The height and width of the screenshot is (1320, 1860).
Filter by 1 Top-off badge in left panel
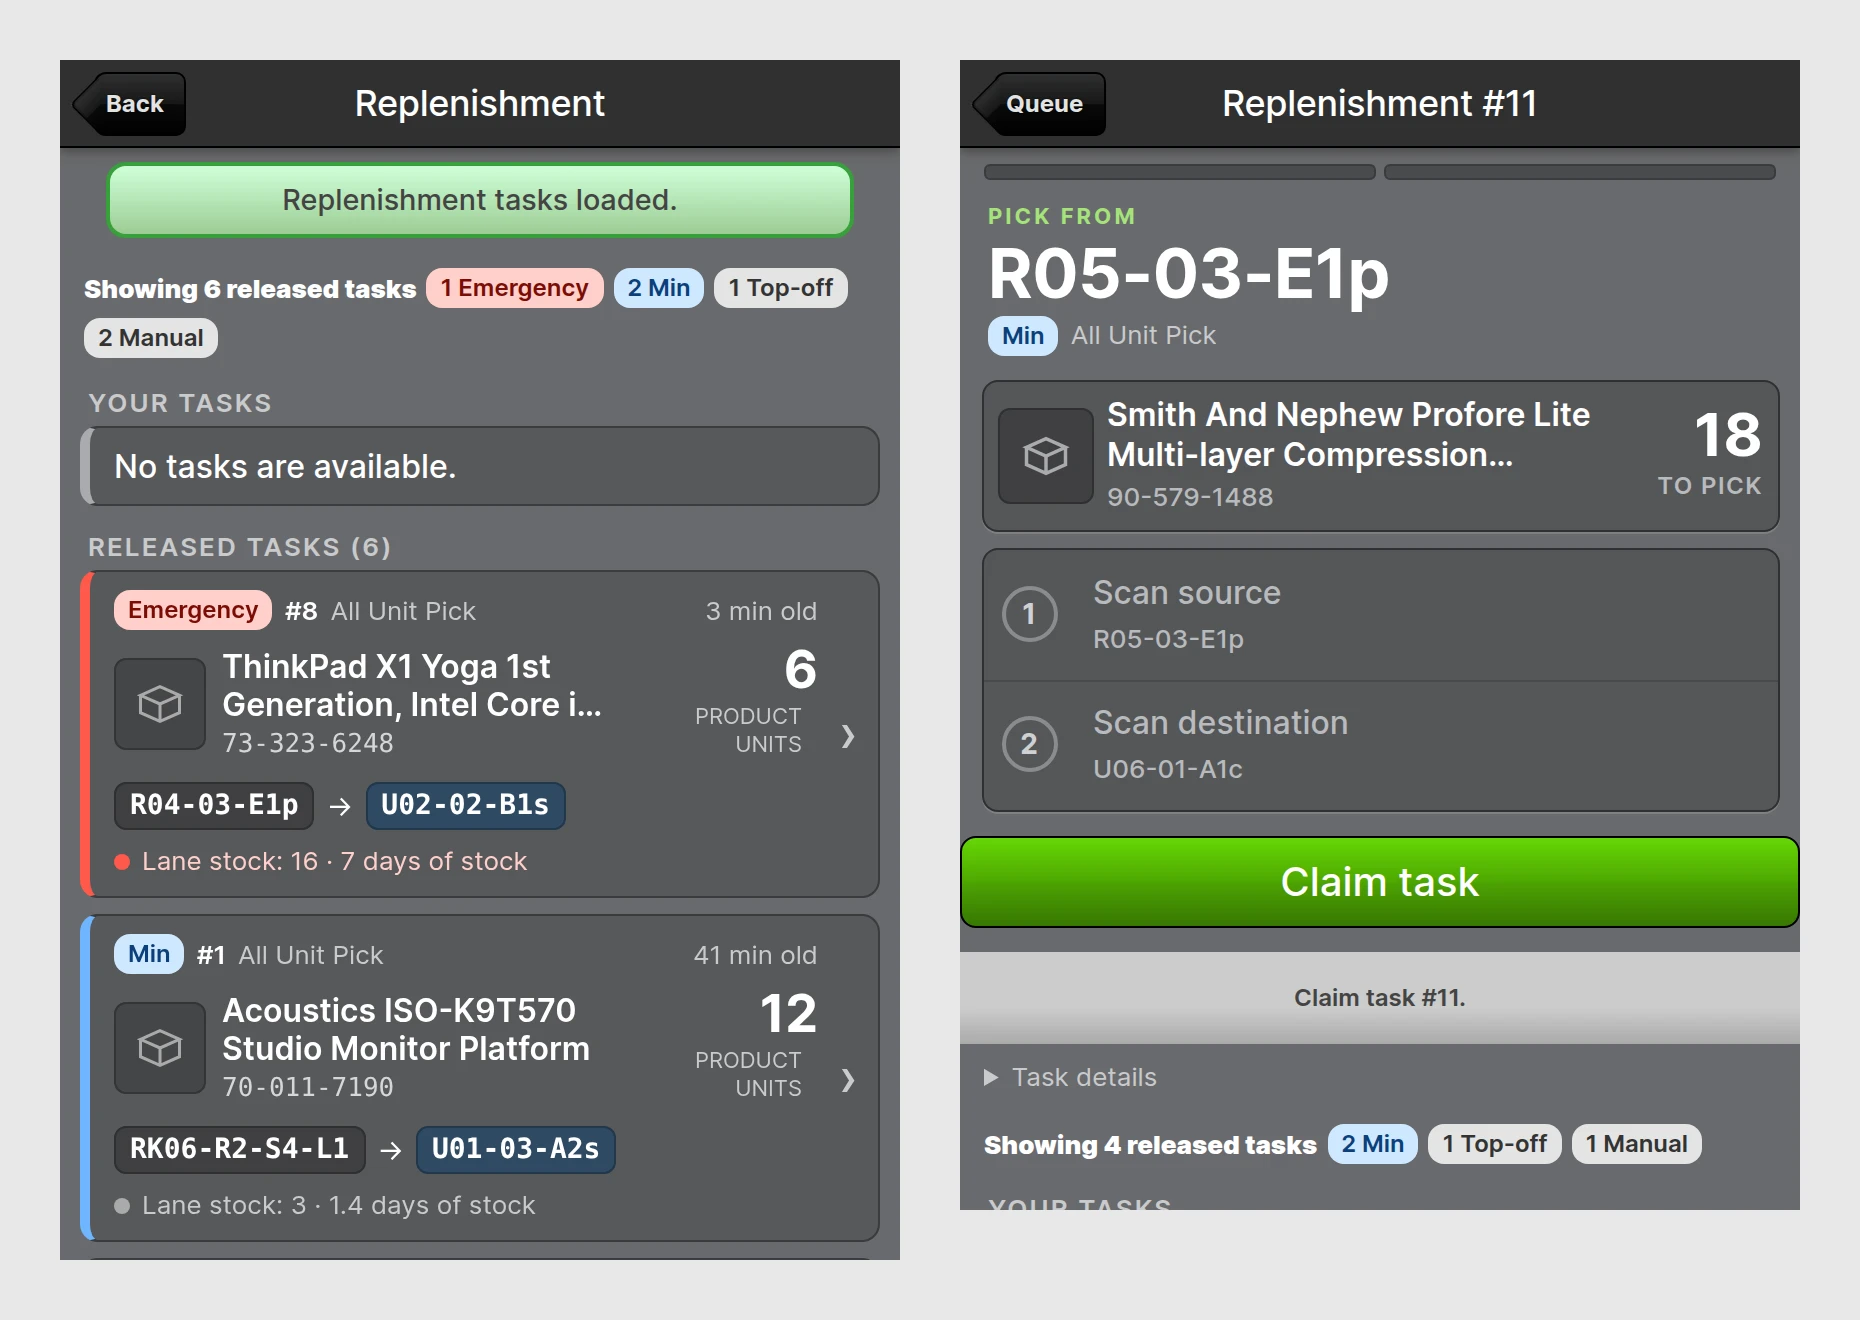click(781, 288)
